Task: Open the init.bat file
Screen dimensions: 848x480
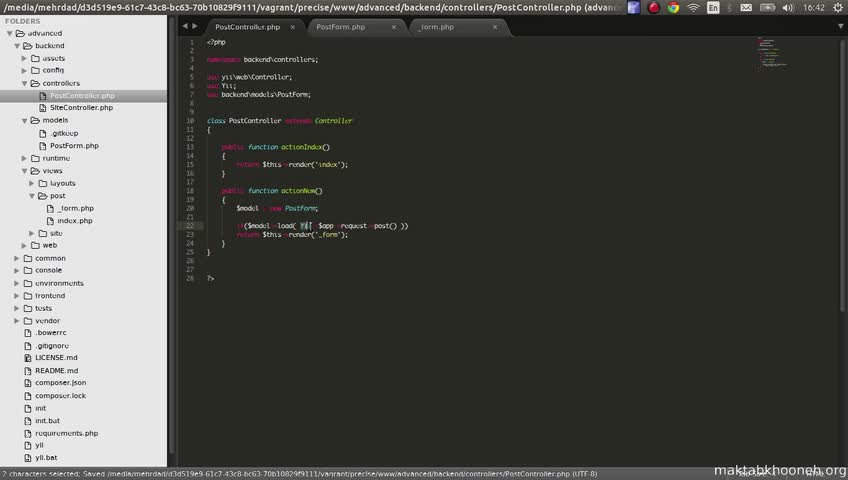Action: click(x=48, y=421)
